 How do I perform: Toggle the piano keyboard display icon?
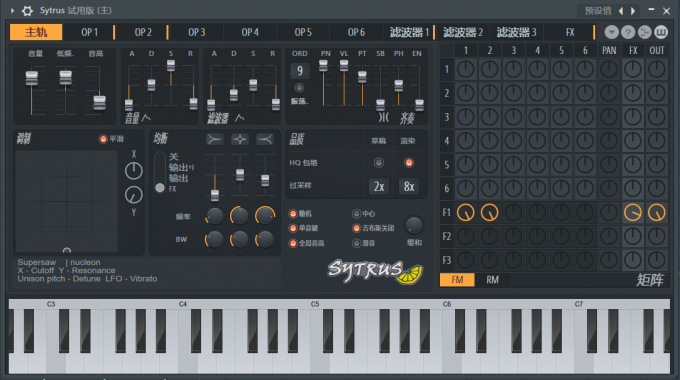click(x=661, y=32)
